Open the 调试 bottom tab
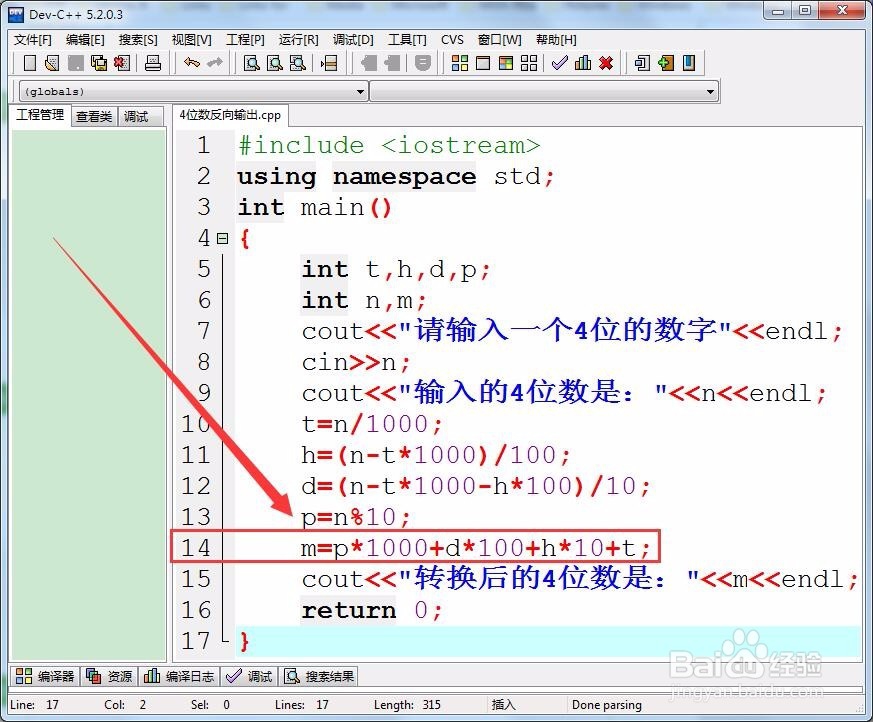The height and width of the screenshot is (722, 873). tap(249, 676)
